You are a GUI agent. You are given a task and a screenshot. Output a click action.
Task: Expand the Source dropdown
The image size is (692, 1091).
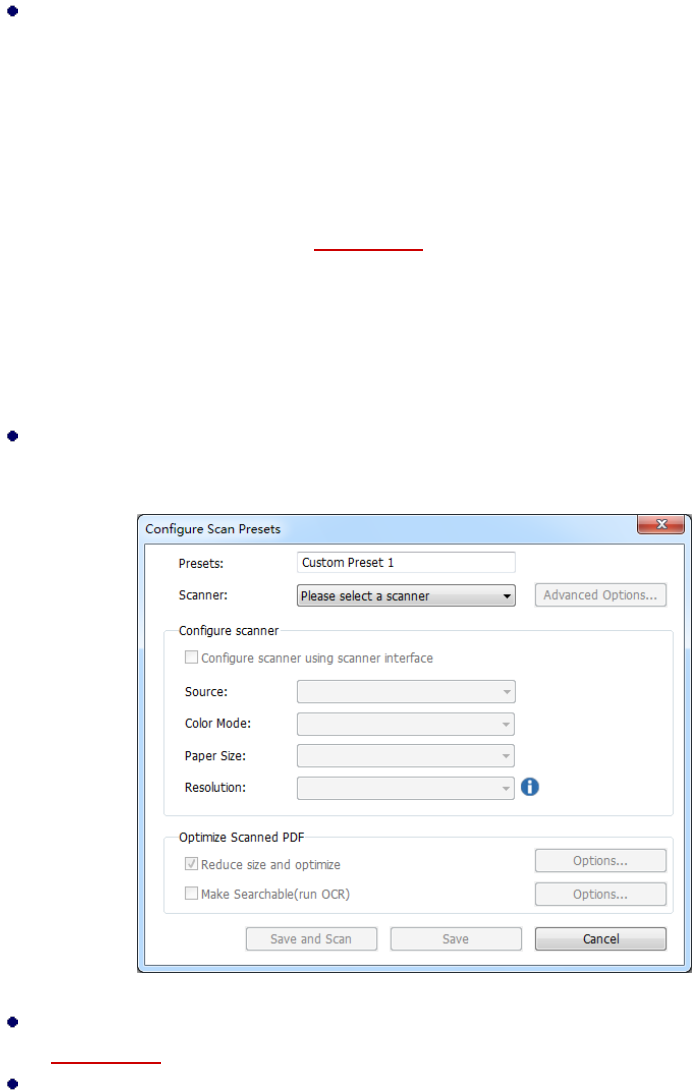click(406, 692)
